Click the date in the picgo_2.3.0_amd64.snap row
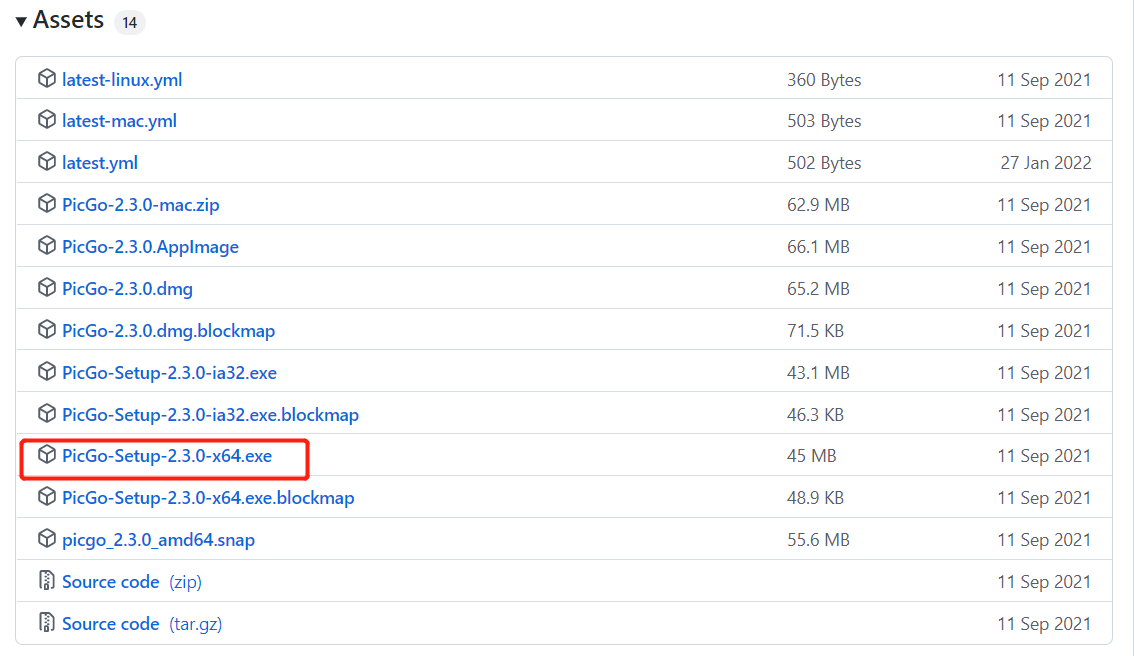Image resolution: width=1134 pixels, height=656 pixels. pos(1044,540)
